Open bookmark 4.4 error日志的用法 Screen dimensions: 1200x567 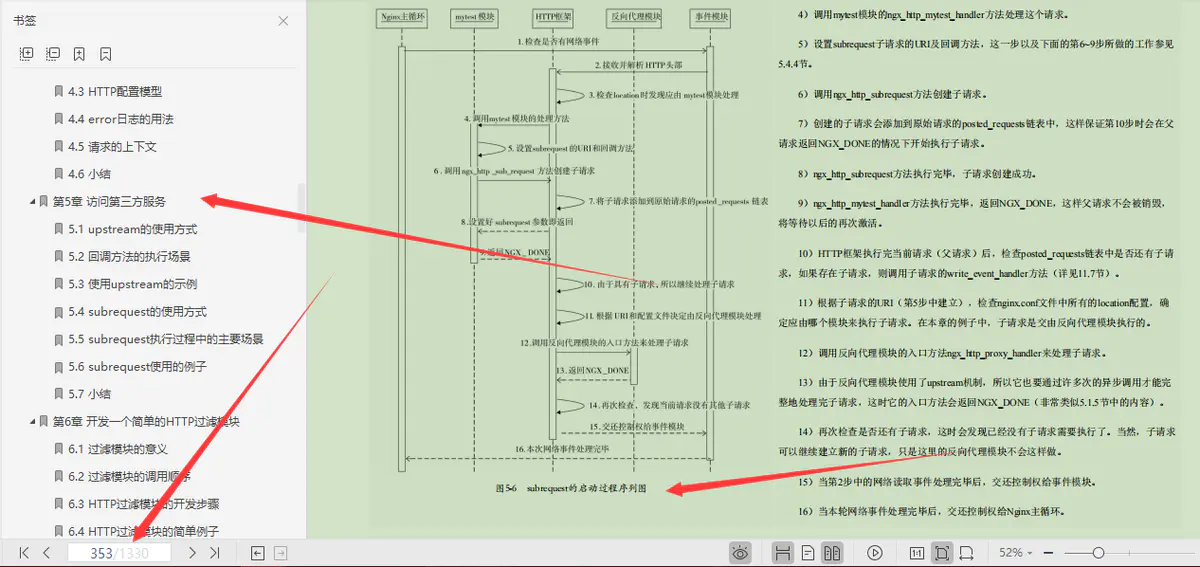tap(121, 119)
